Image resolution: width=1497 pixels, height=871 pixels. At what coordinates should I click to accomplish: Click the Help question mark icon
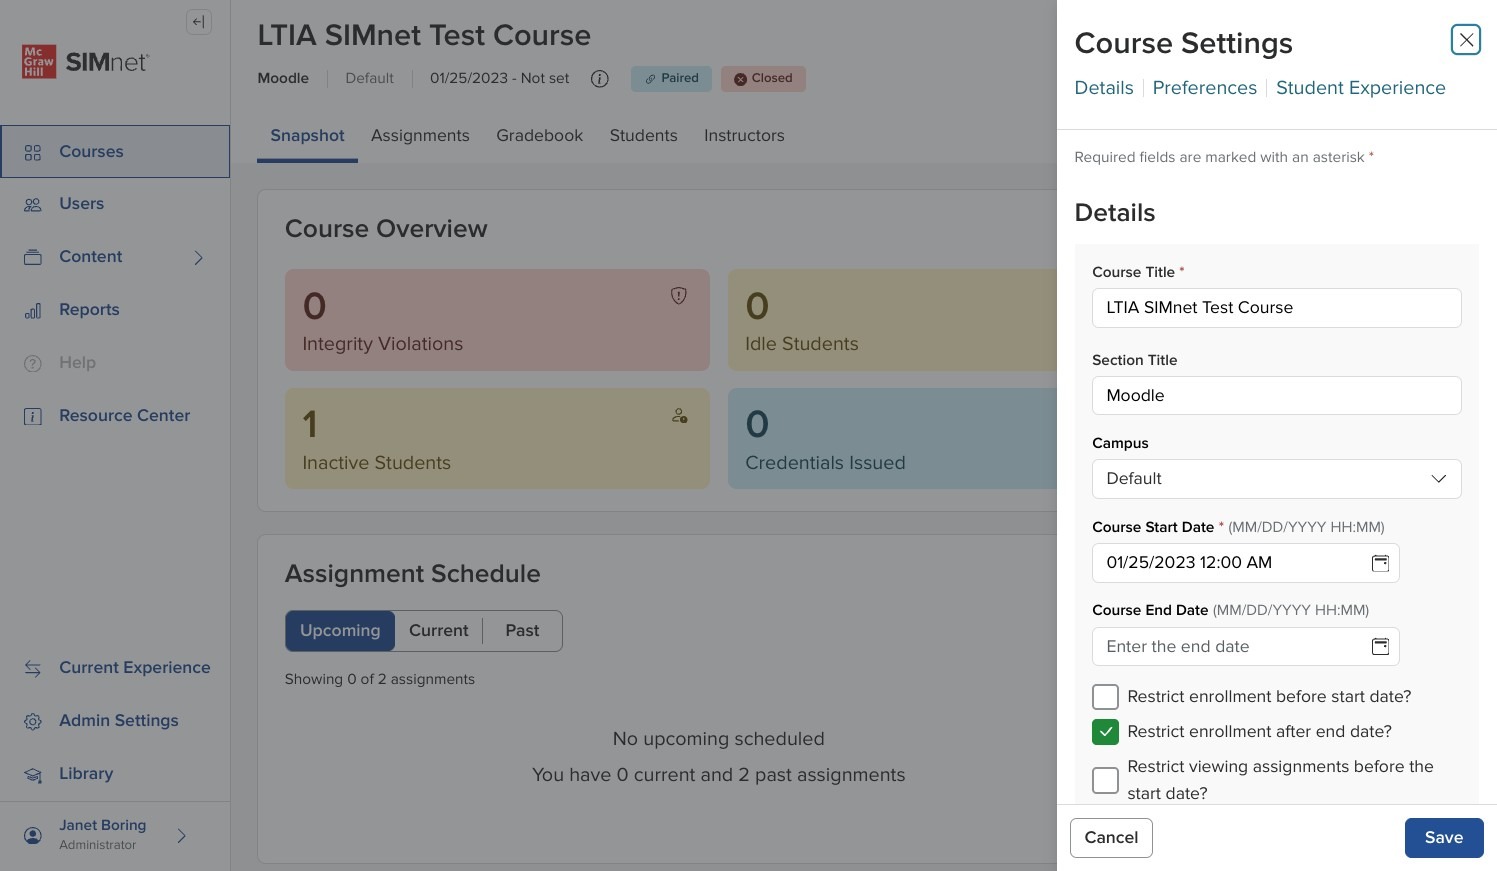[x=33, y=363]
